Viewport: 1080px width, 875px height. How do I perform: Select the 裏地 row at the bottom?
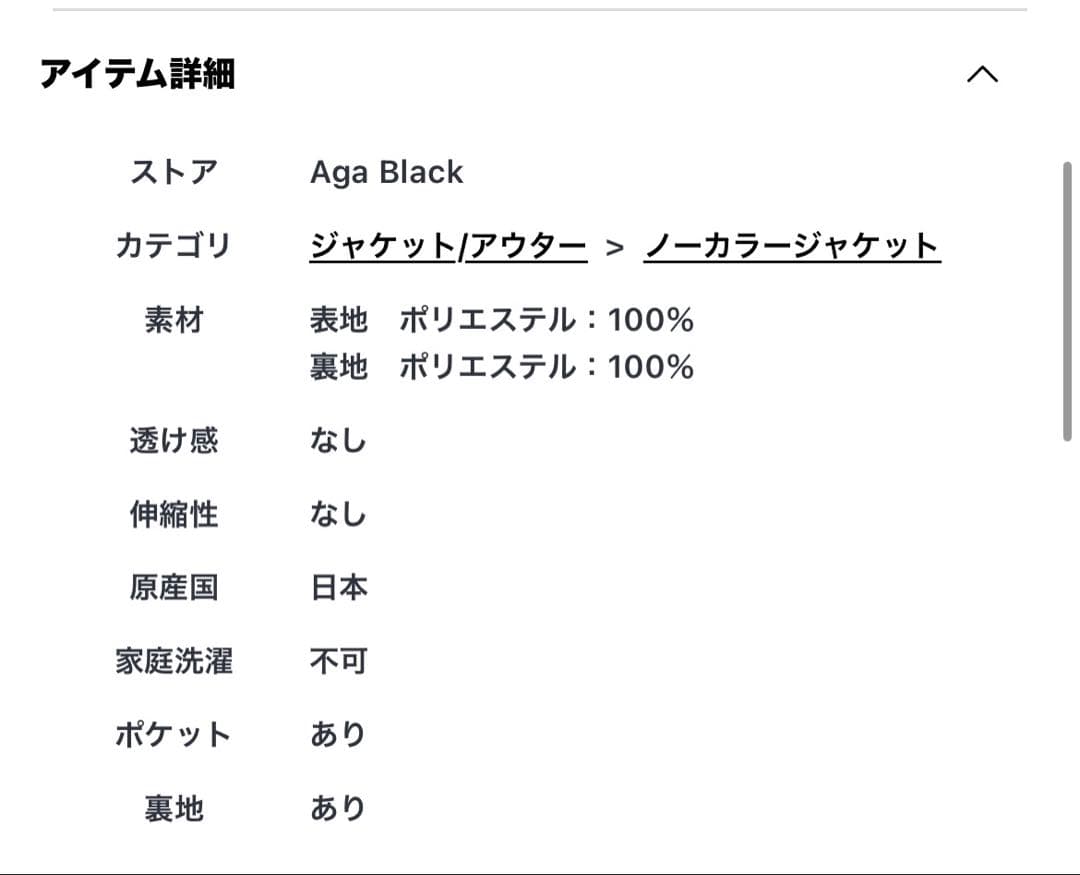175,807
